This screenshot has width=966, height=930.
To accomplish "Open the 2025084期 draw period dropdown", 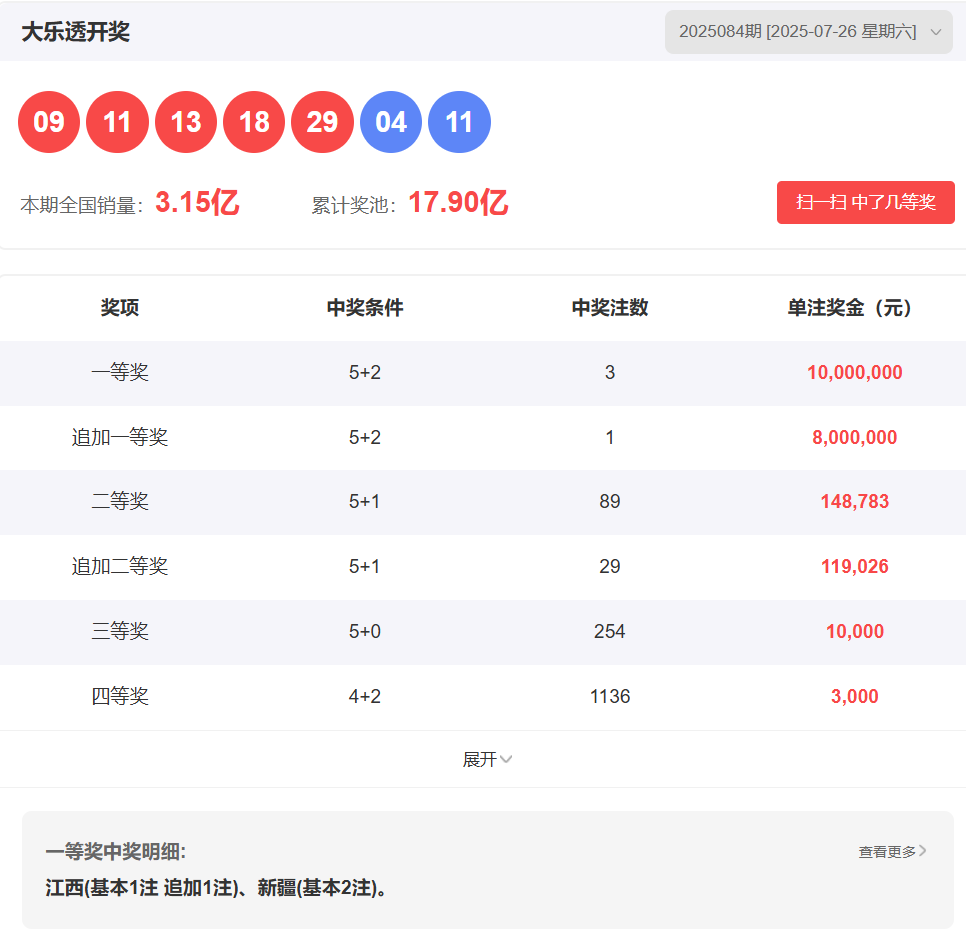I will 808,32.
